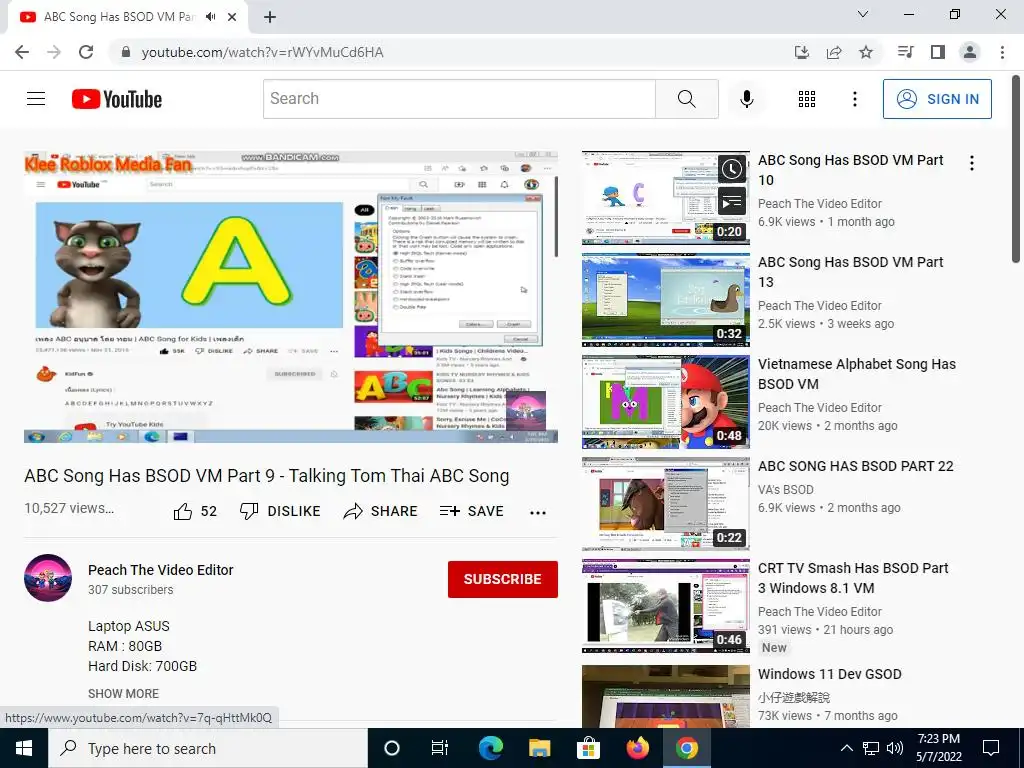This screenshot has height=768, width=1024.
Task: Open the volume control in tray
Action: [895, 748]
